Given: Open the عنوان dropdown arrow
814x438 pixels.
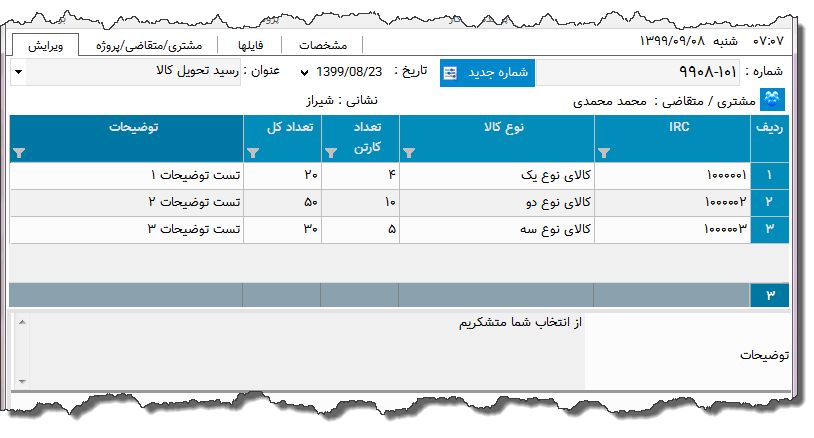Looking at the screenshot, I should (x=18, y=72).
